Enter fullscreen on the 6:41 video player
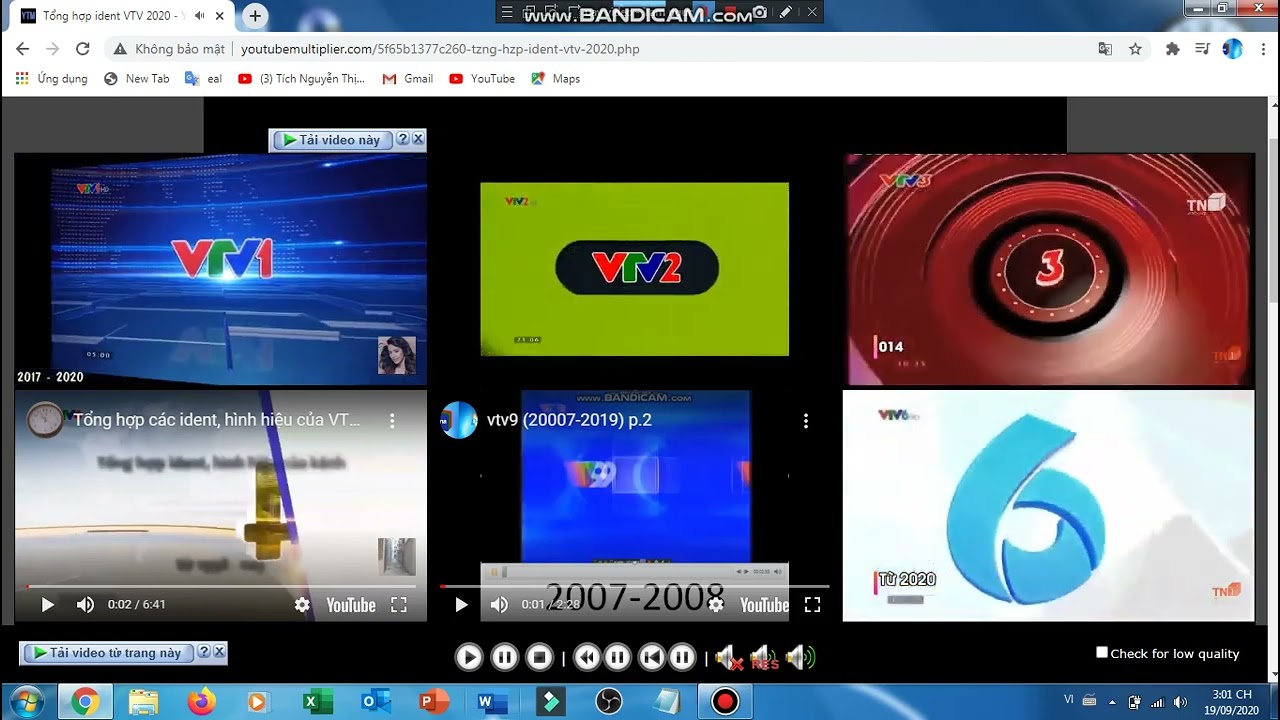Image resolution: width=1280 pixels, height=720 pixels. 398,604
